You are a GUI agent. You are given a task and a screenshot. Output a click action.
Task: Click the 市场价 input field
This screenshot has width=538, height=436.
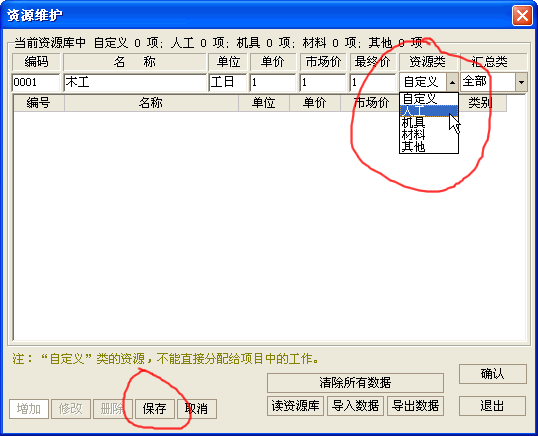(x=323, y=82)
